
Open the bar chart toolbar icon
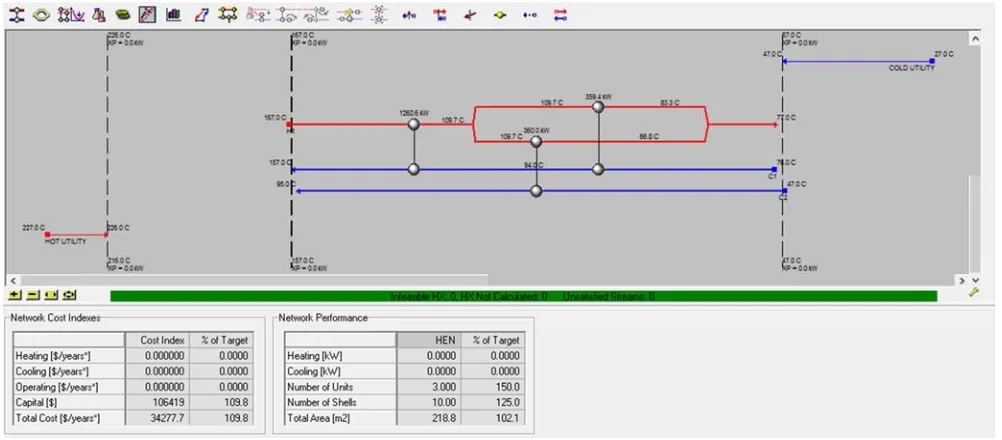click(173, 15)
